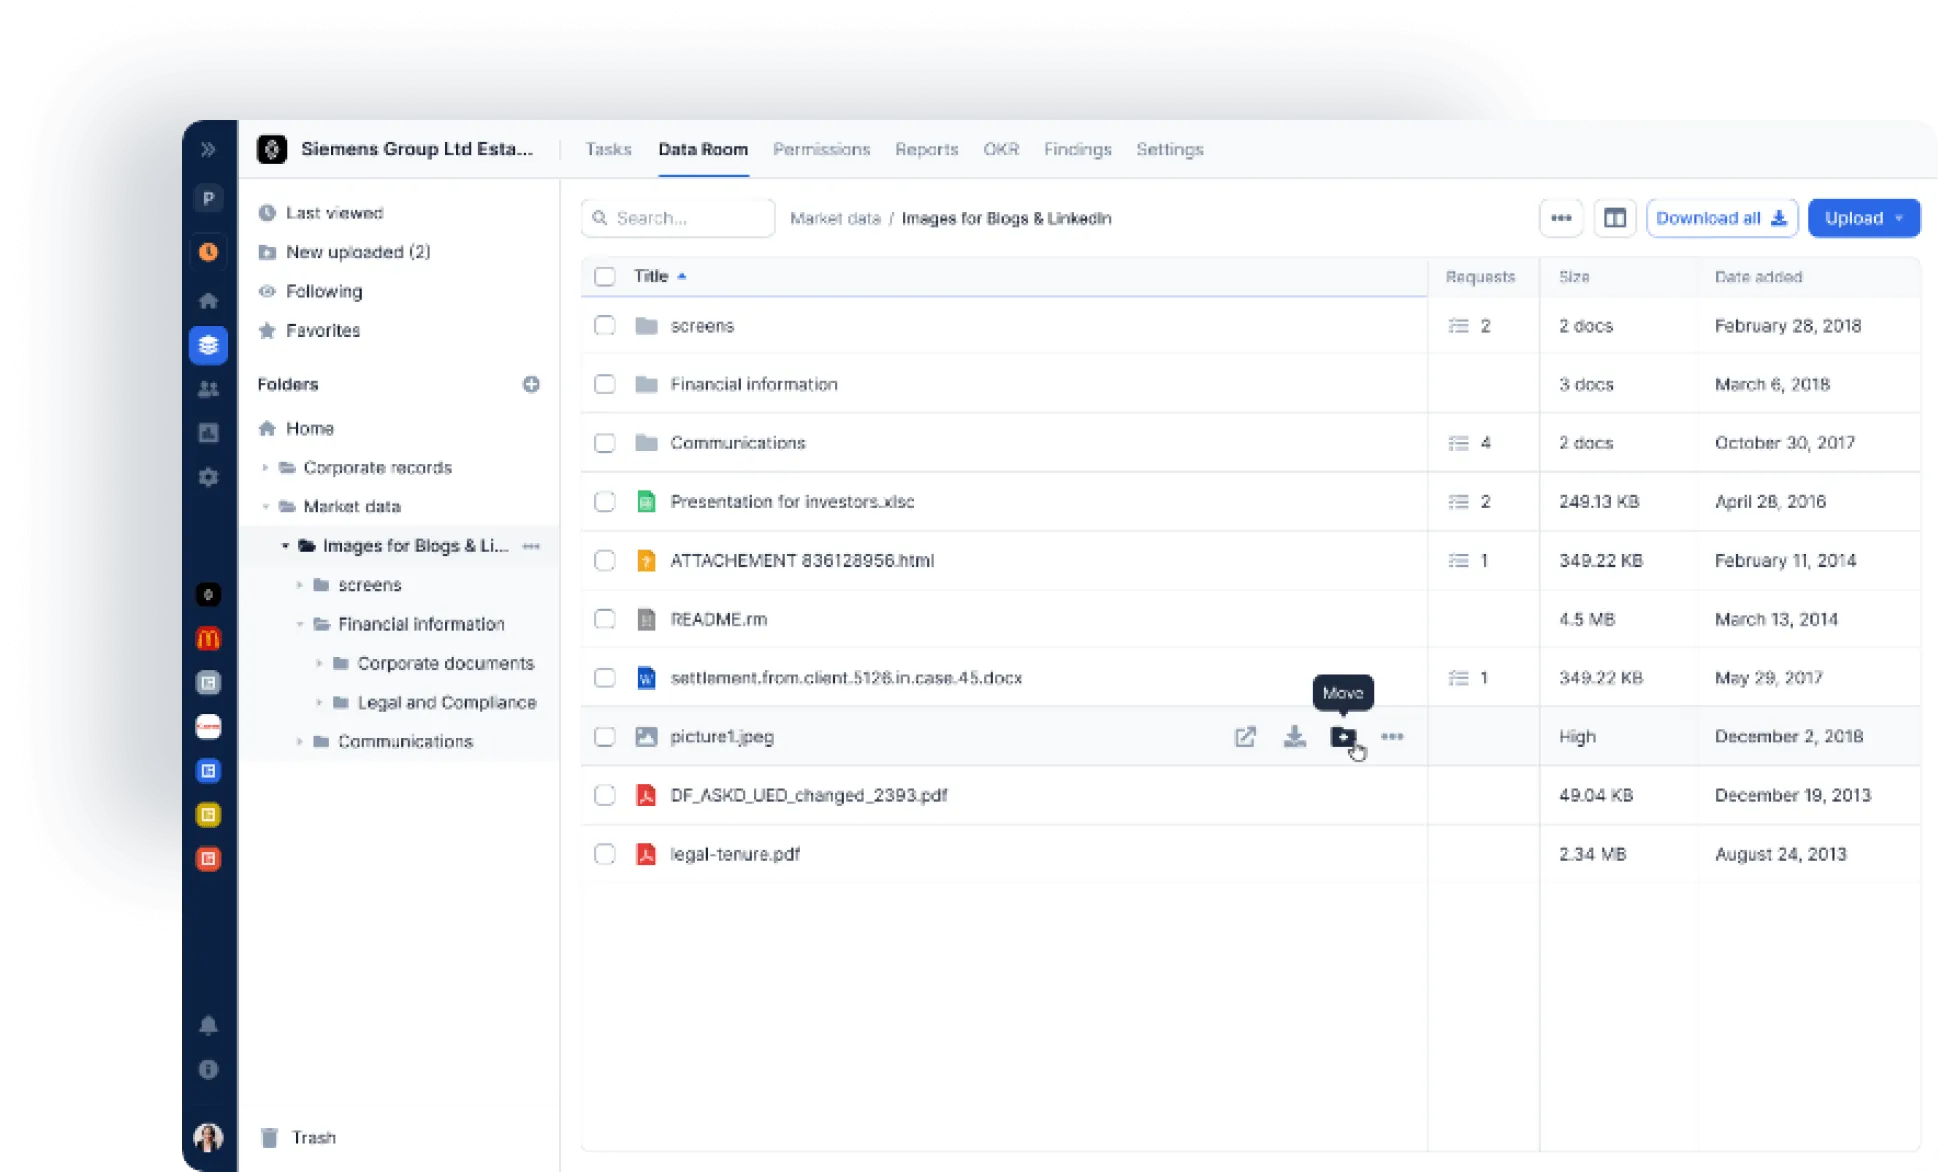Expand the sidebar with double chevron icon
Image resolution: width=1938 pixels, height=1172 pixels.
(x=208, y=149)
